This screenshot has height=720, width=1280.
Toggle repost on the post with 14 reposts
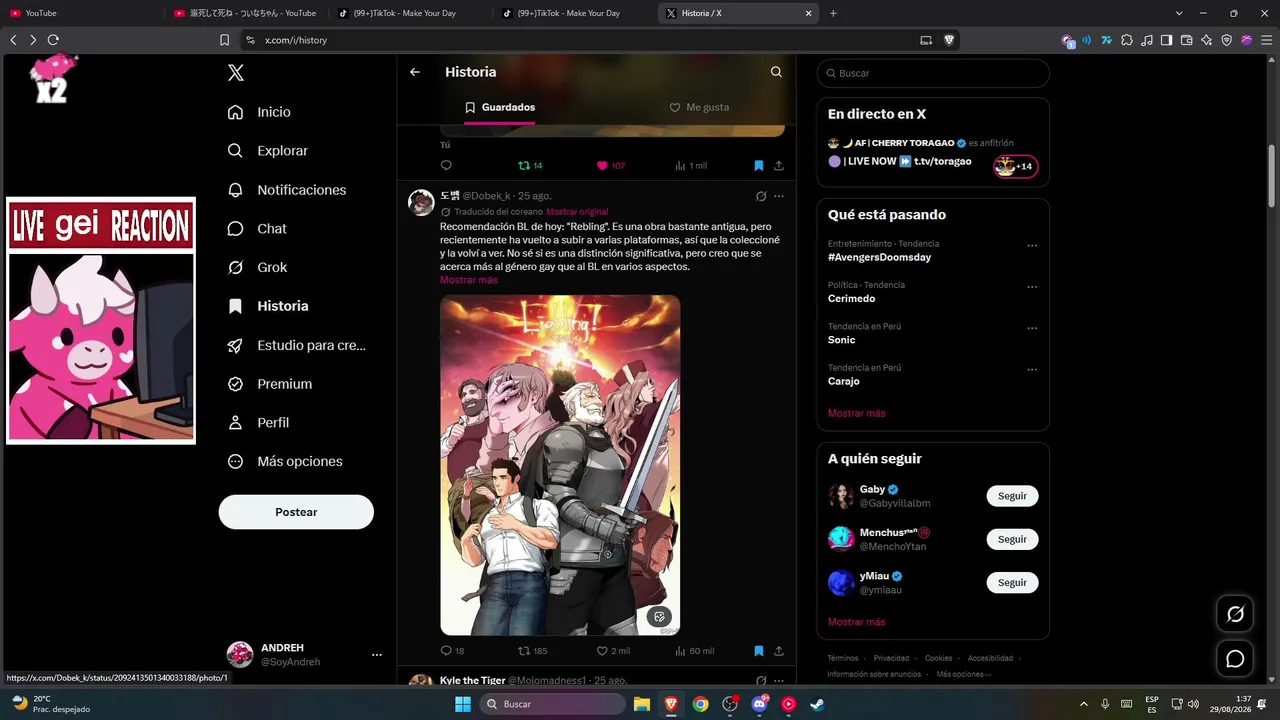(530, 166)
